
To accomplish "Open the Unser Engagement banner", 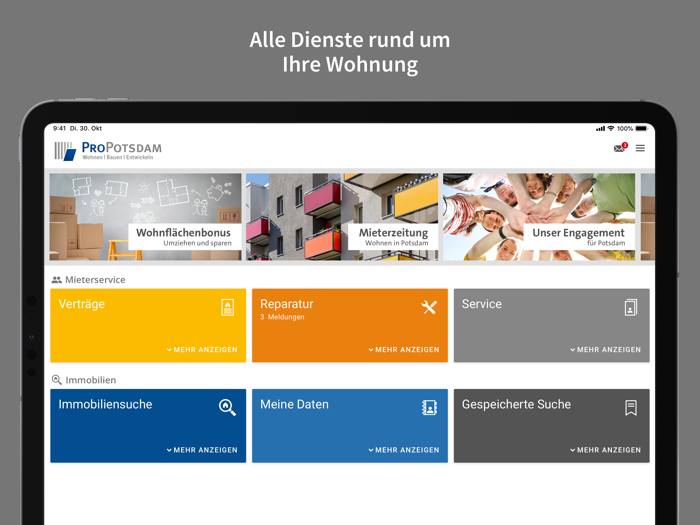I will click(539, 217).
